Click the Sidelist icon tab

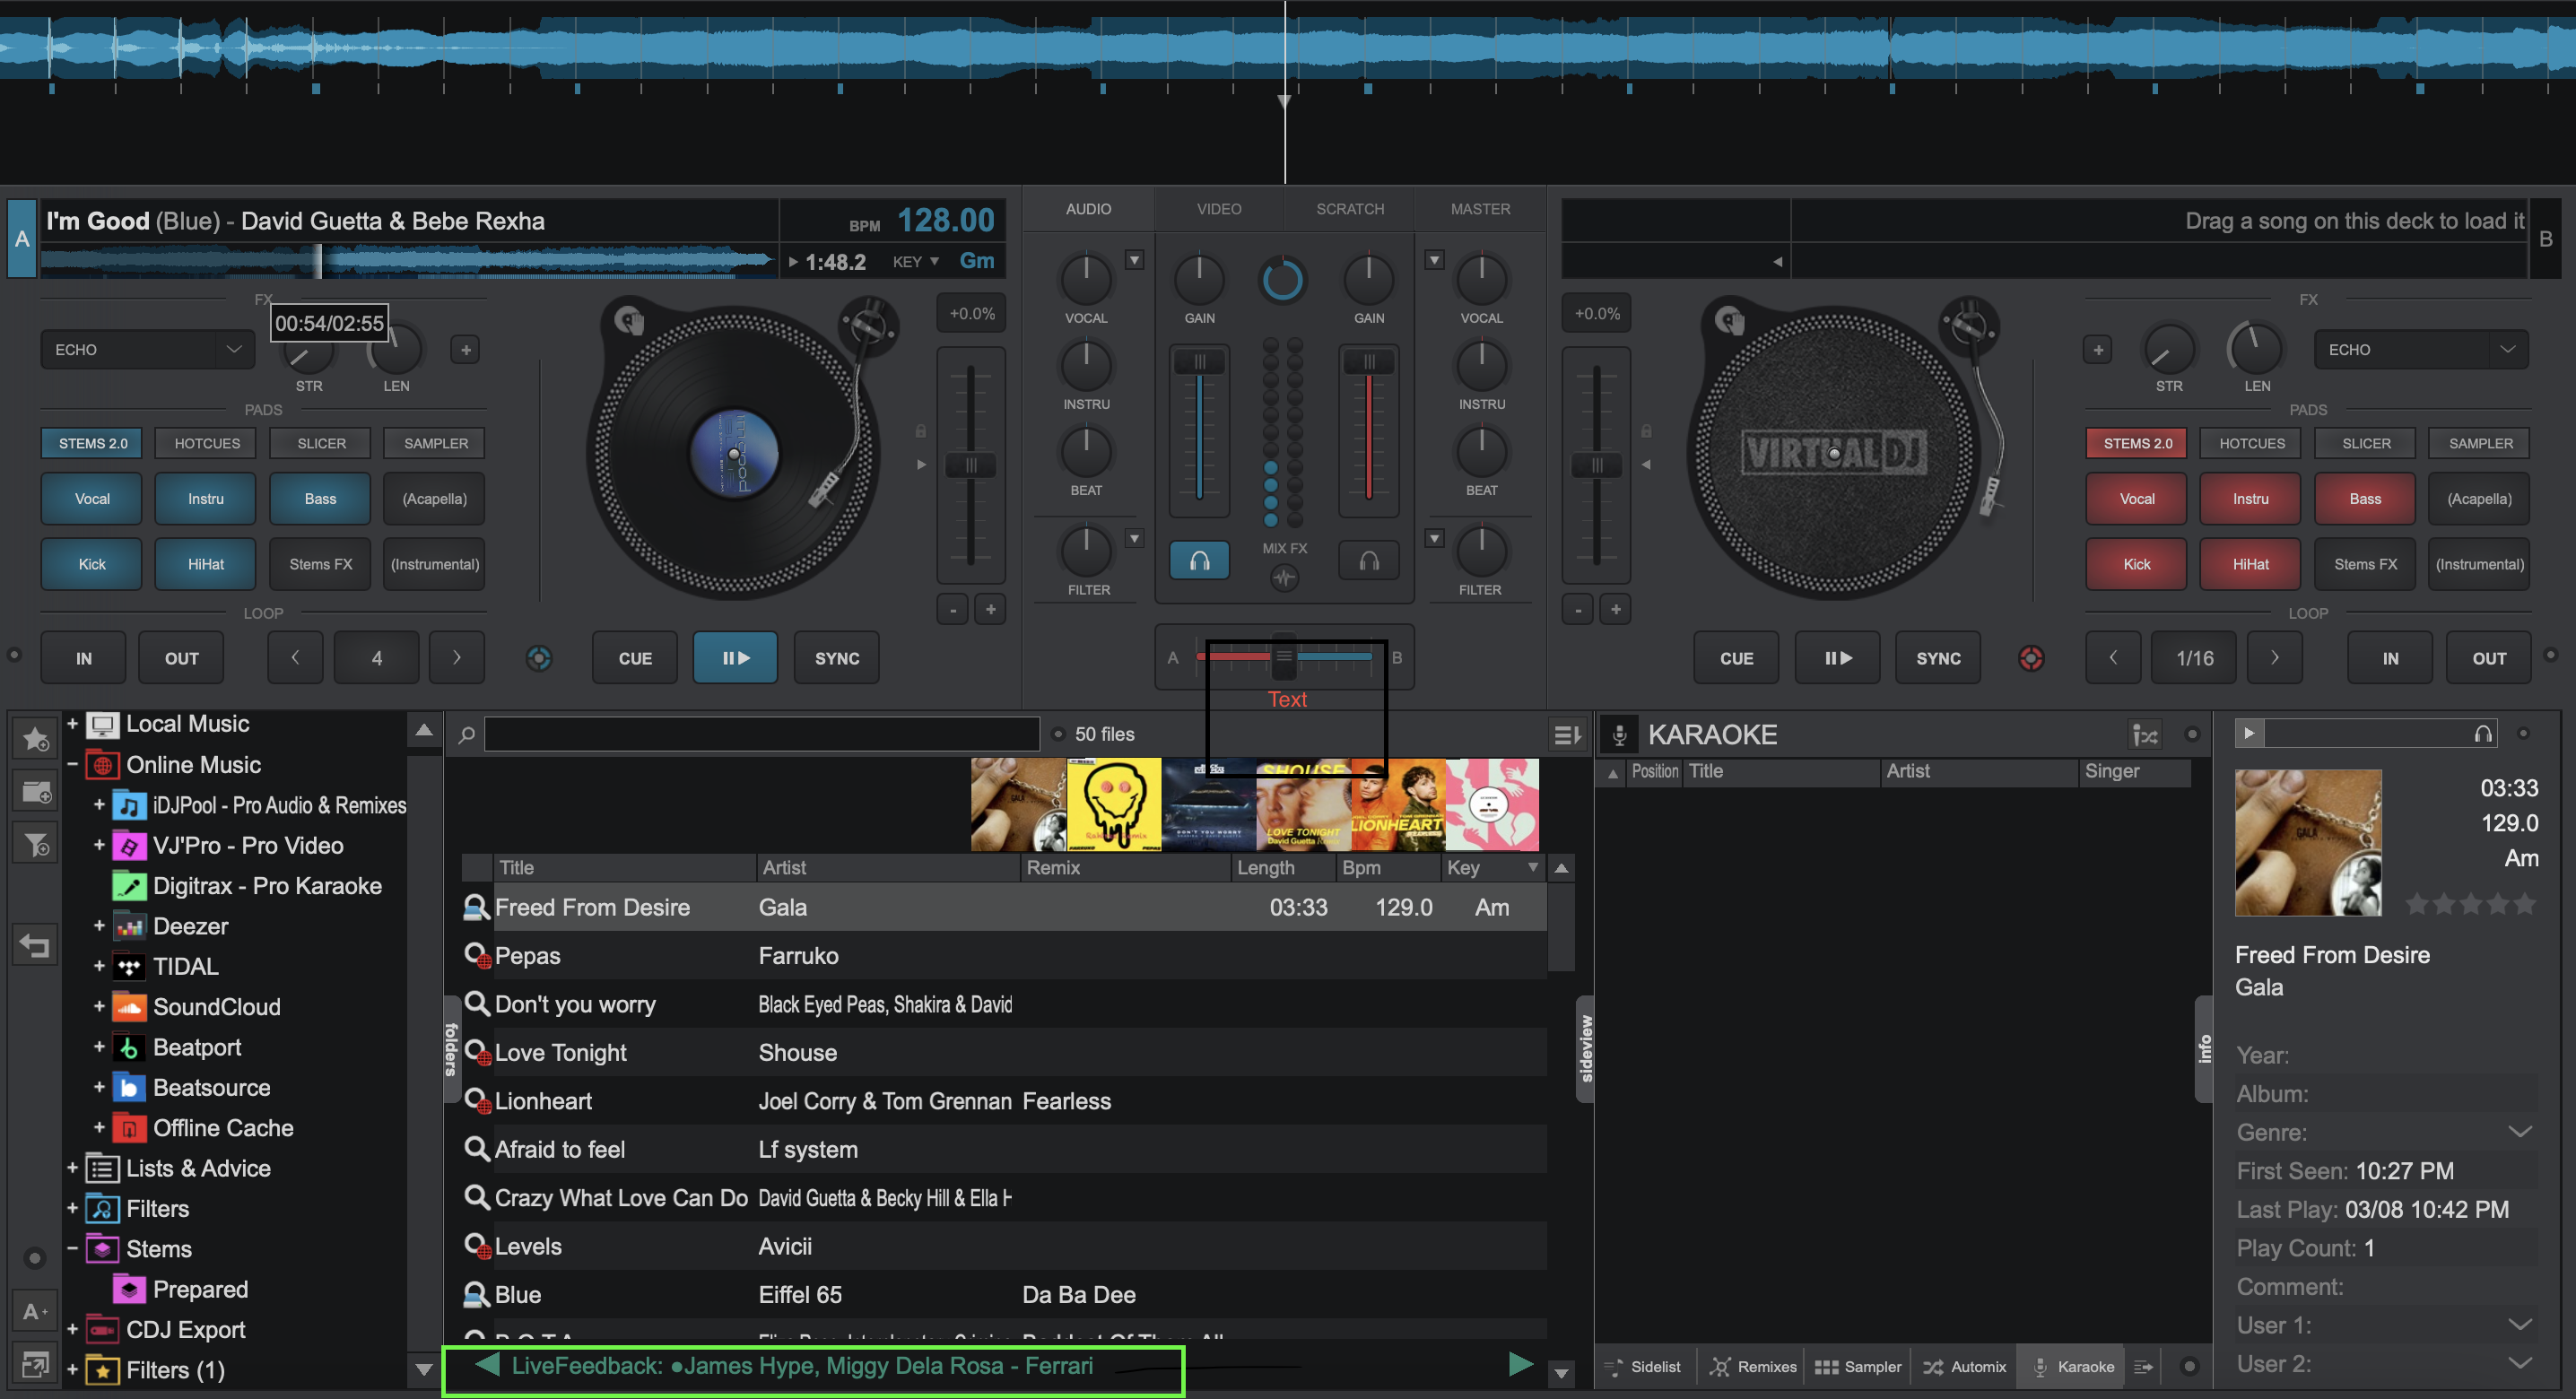pos(1645,1366)
